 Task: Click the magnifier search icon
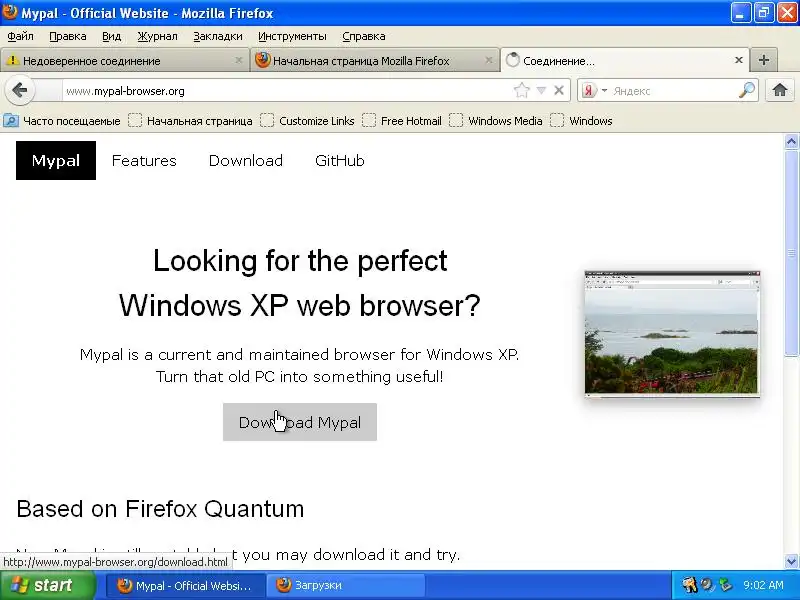(x=746, y=90)
